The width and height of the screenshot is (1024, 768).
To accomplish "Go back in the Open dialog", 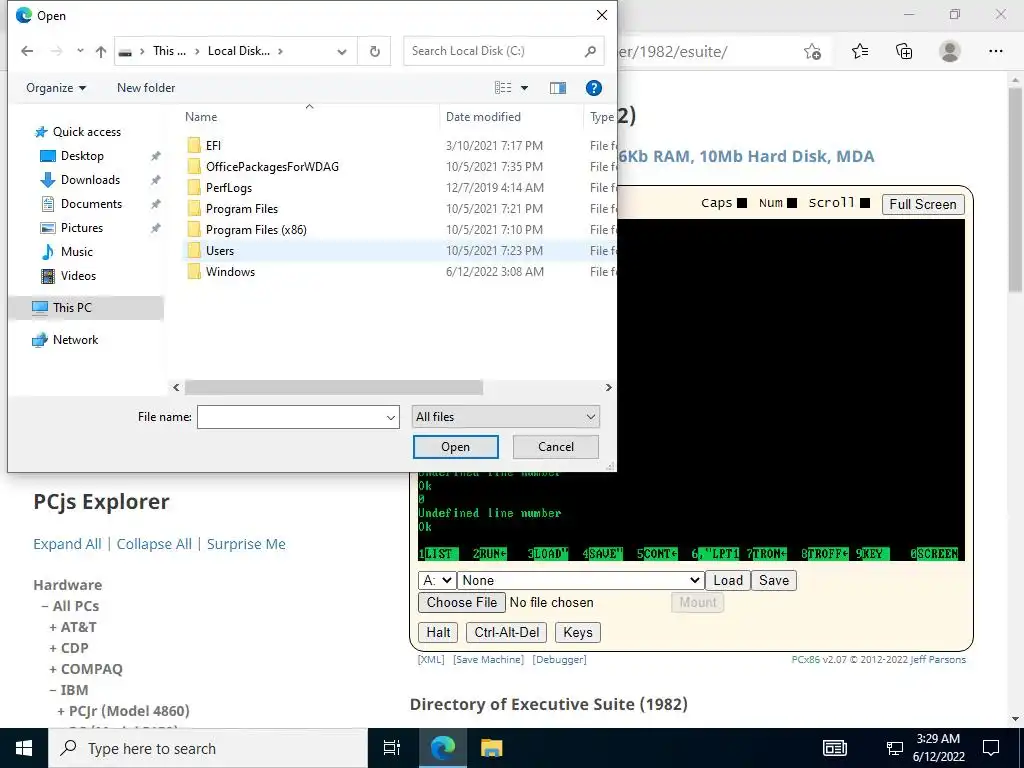I will 27,51.
